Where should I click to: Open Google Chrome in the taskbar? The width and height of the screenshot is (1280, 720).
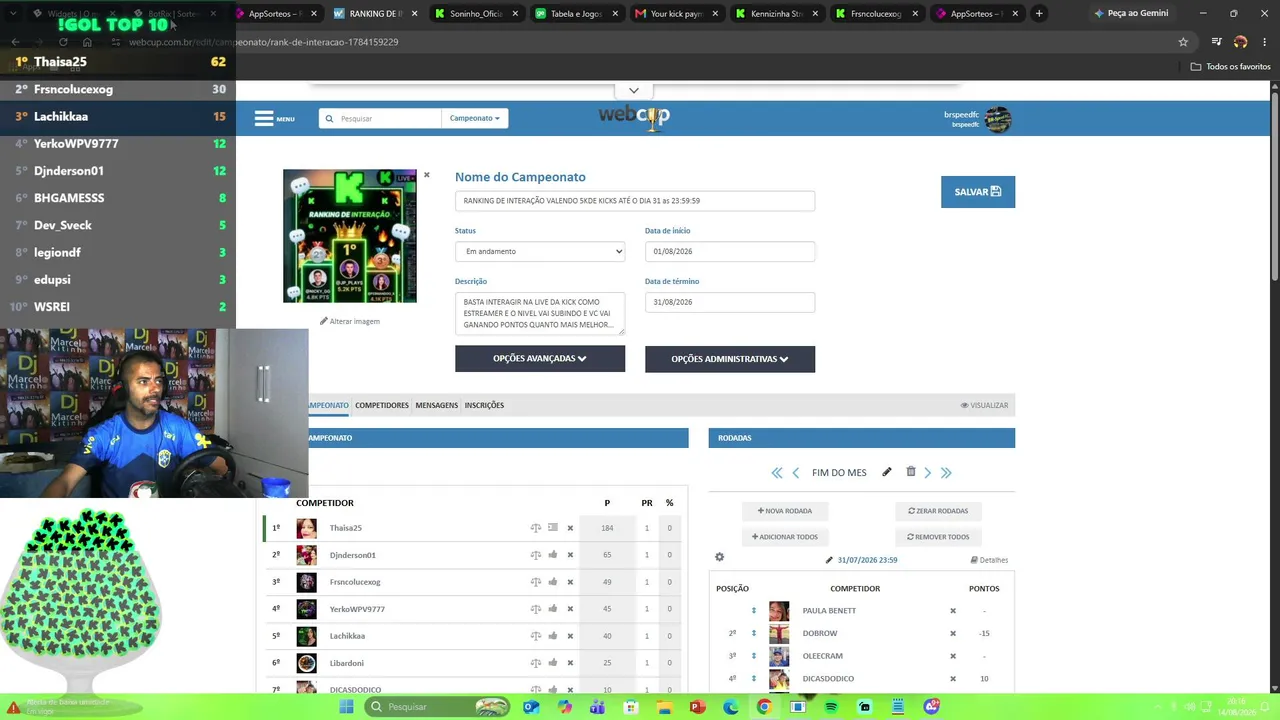pos(764,707)
